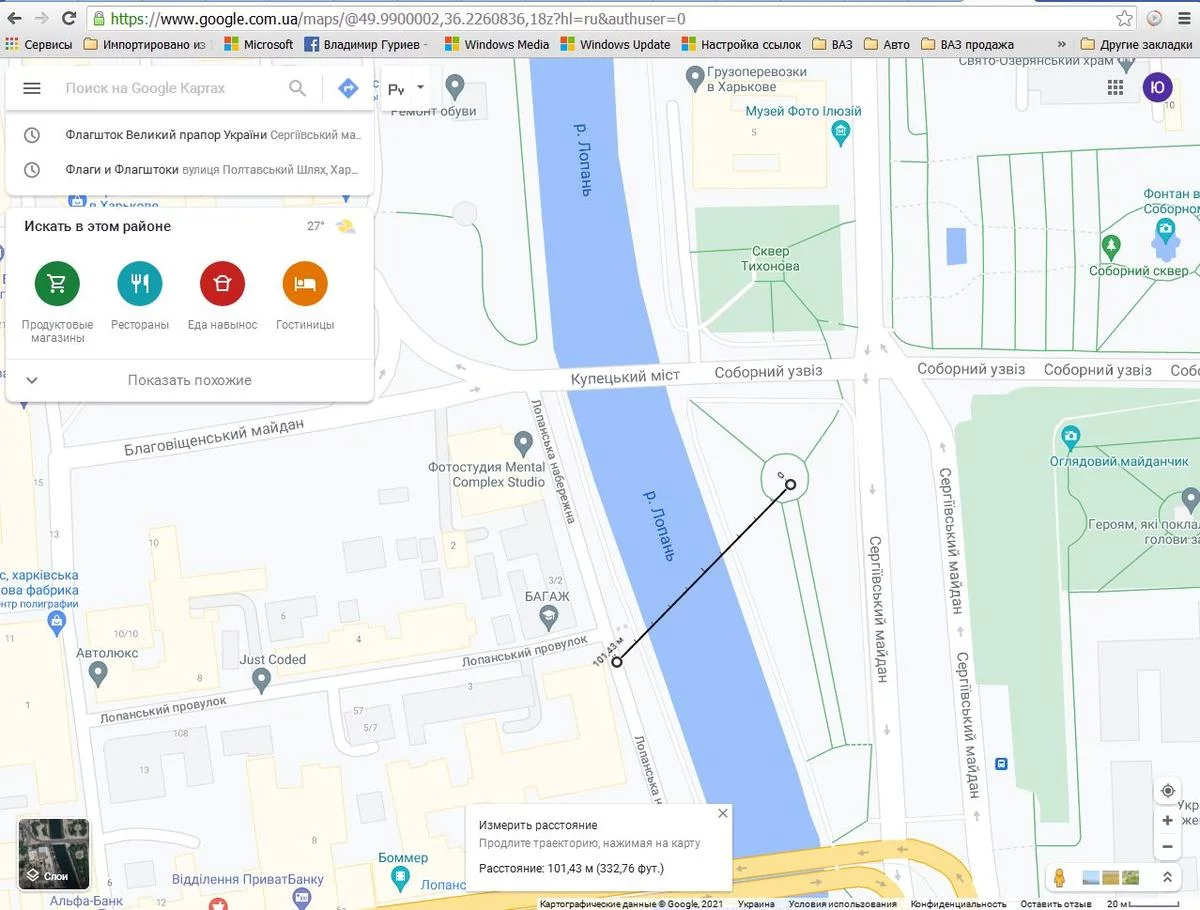Click the Продуктовые магазины green cart icon
The height and width of the screenshot is (910, 1200).
[x=57, y=284]
